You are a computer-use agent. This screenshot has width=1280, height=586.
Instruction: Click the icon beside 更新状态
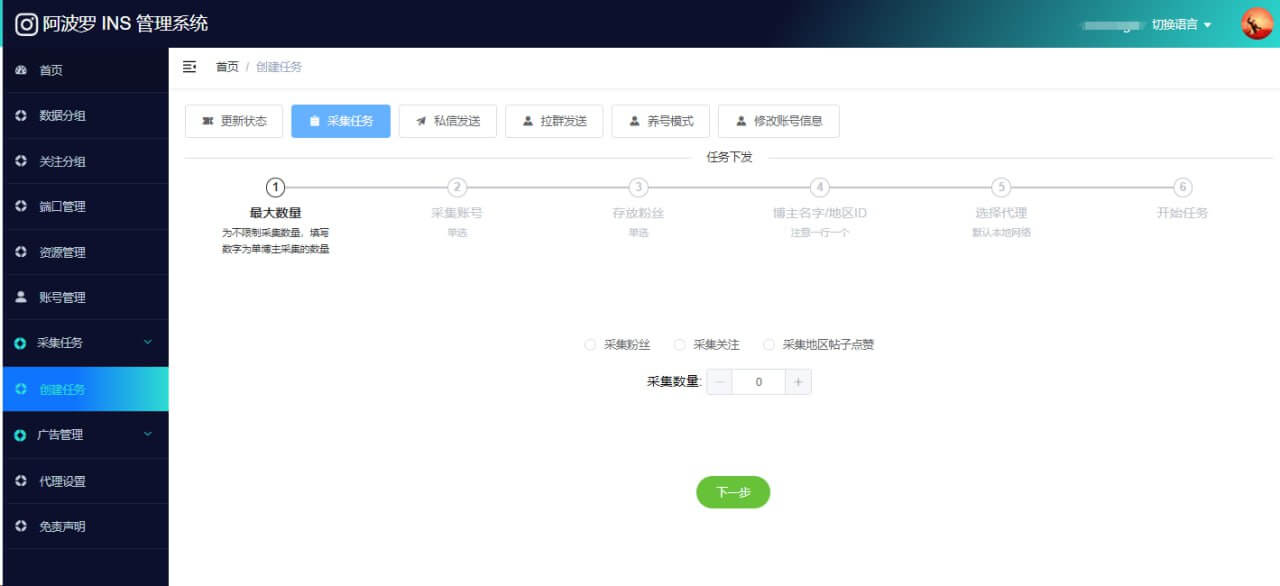point(208,121)
